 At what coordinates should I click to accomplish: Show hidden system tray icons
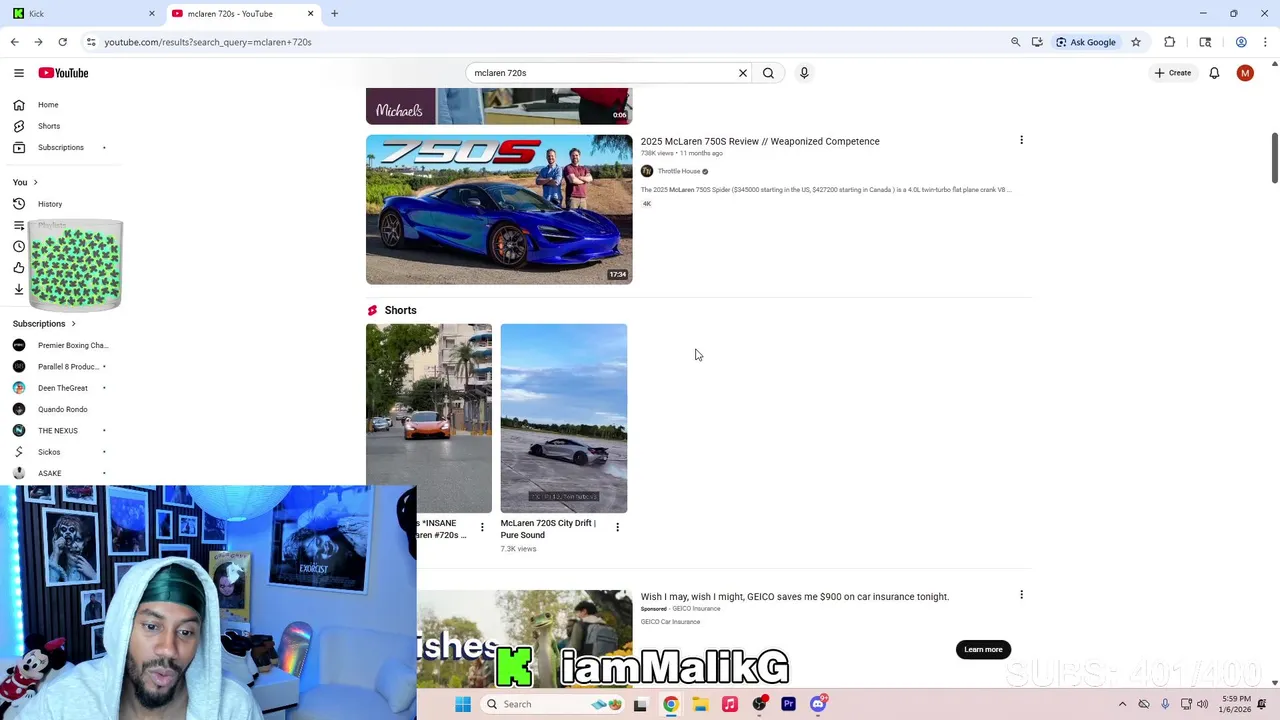coord(1122,704)
